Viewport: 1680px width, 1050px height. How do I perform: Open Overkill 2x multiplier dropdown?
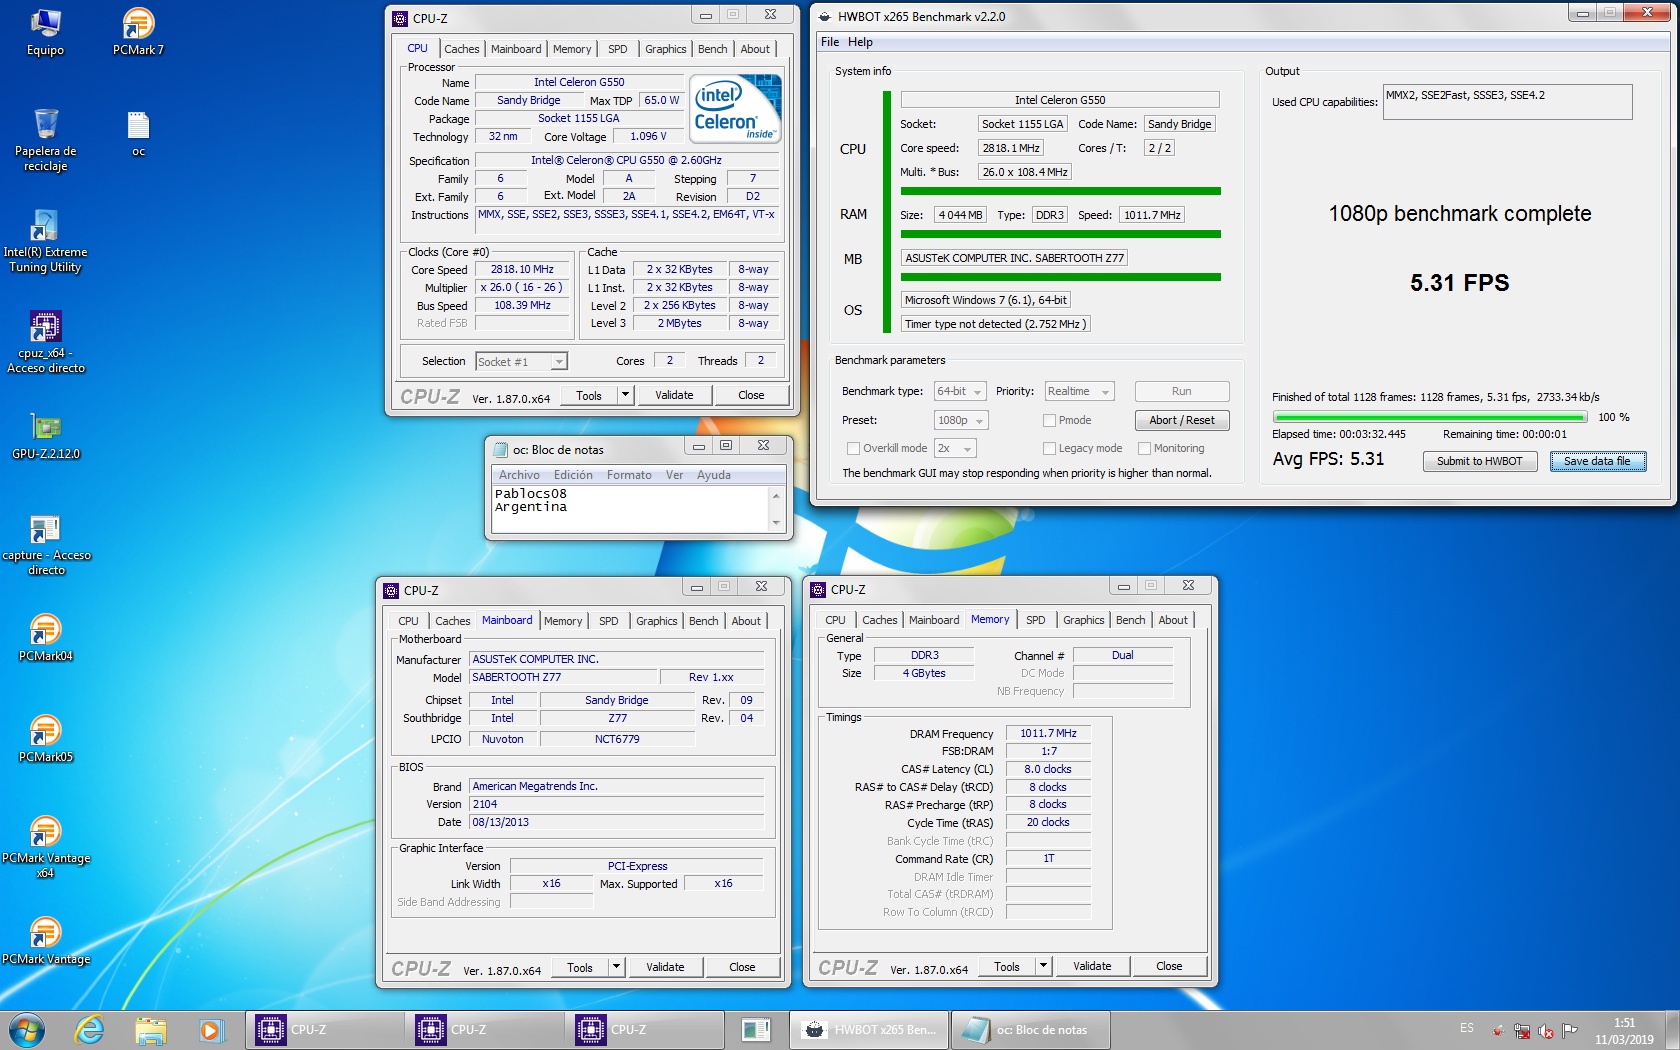(954, 448)
